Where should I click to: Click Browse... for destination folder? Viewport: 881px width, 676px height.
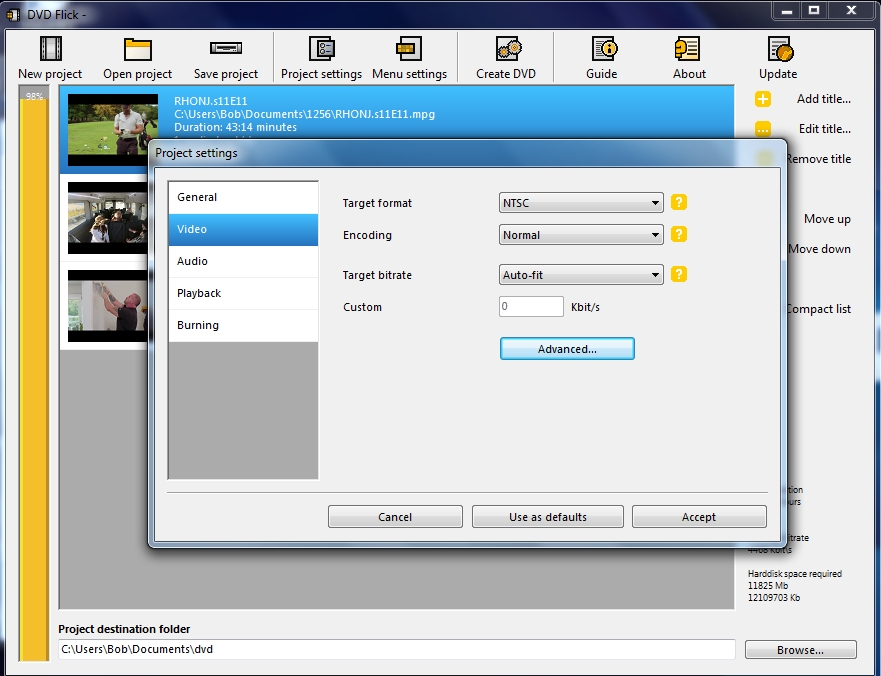(801, 650)
